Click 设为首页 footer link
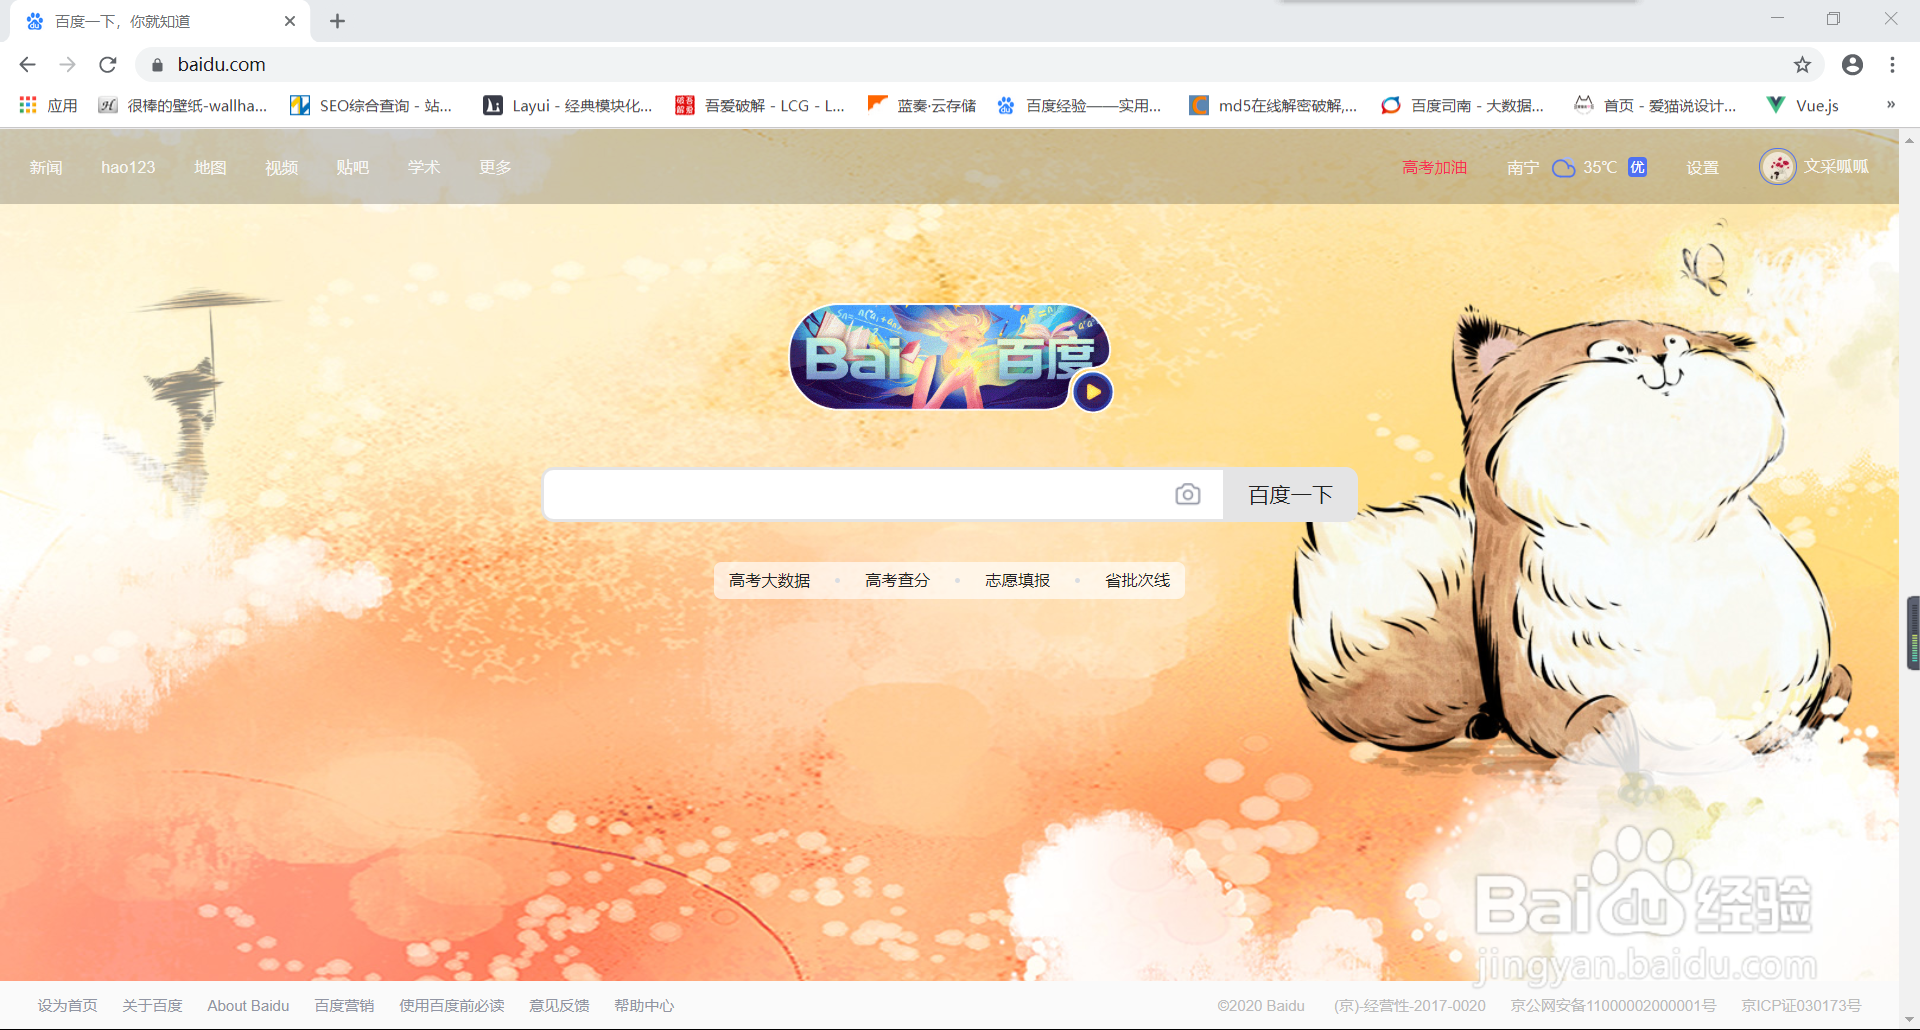This screenshot has height=1030, width=1920. tap(67, 1005)
